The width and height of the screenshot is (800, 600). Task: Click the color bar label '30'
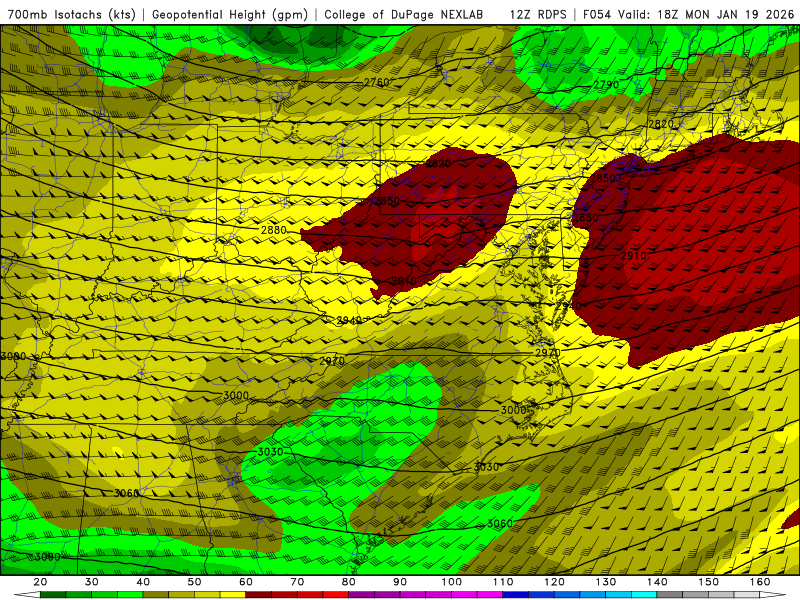[x=91, y=582]
